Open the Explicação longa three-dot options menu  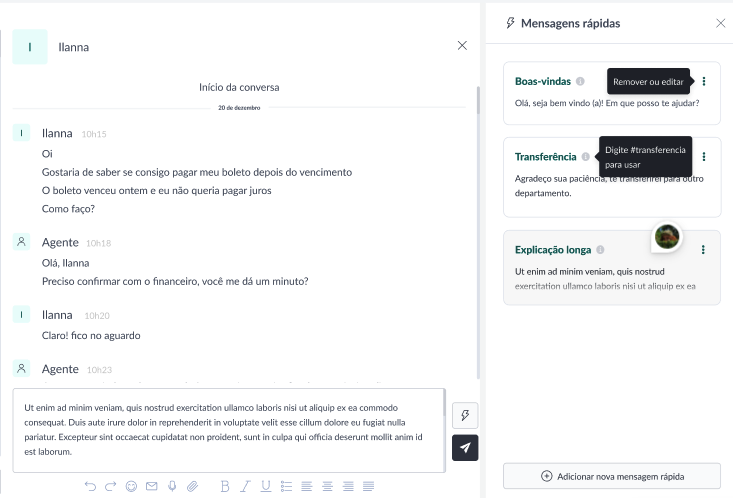click(x=704, y=250)
